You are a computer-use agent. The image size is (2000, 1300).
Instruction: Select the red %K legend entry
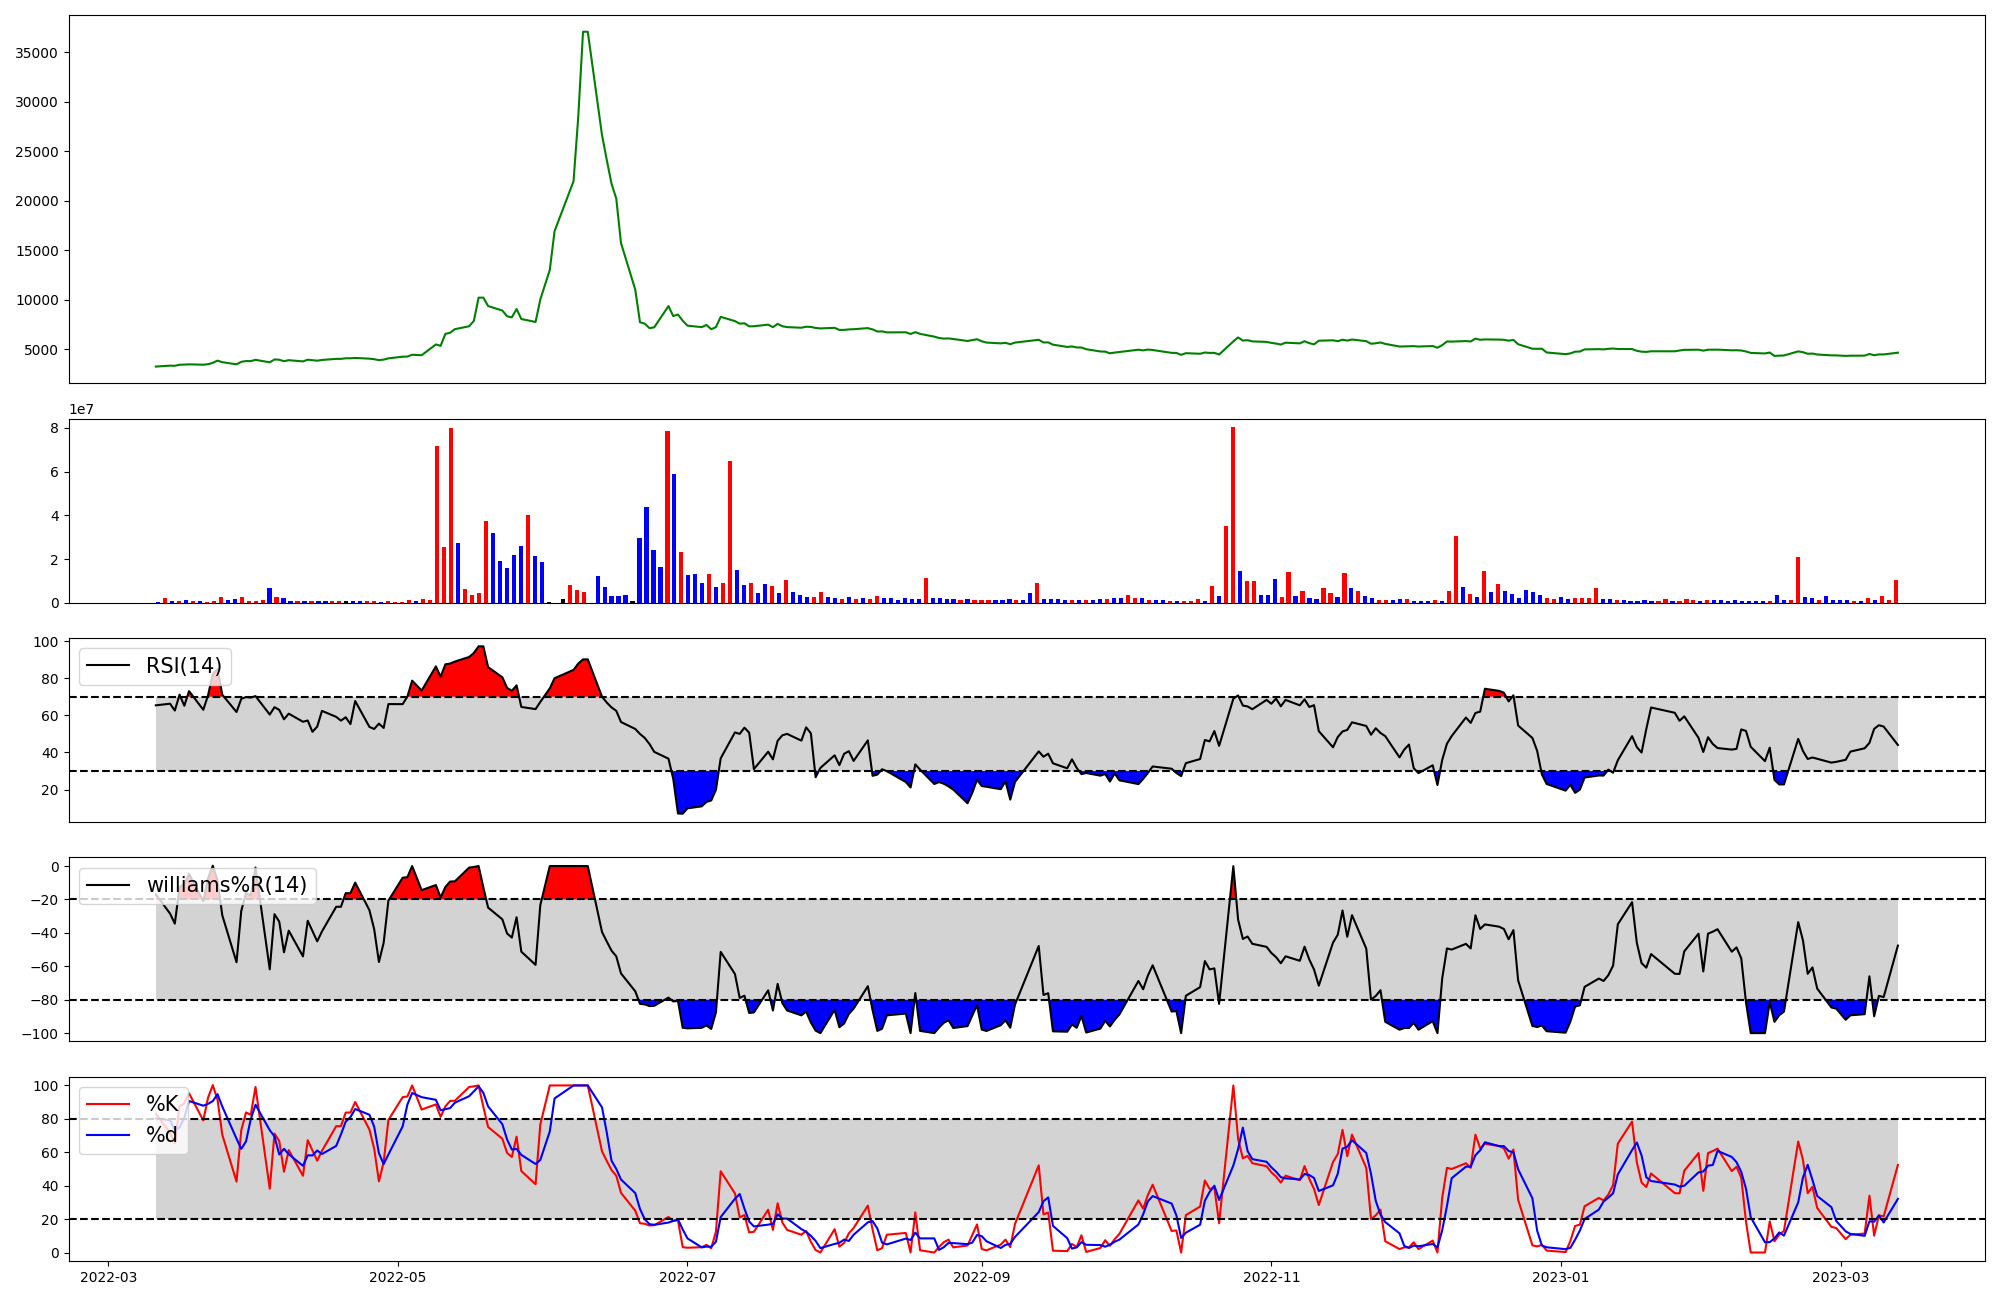click(161, 1104)
